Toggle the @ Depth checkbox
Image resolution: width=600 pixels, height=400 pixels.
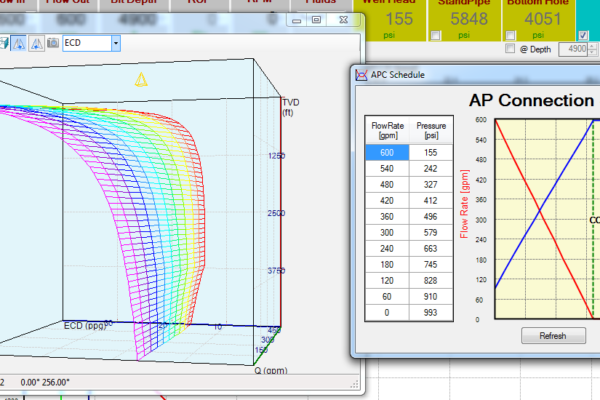(512, 49)
